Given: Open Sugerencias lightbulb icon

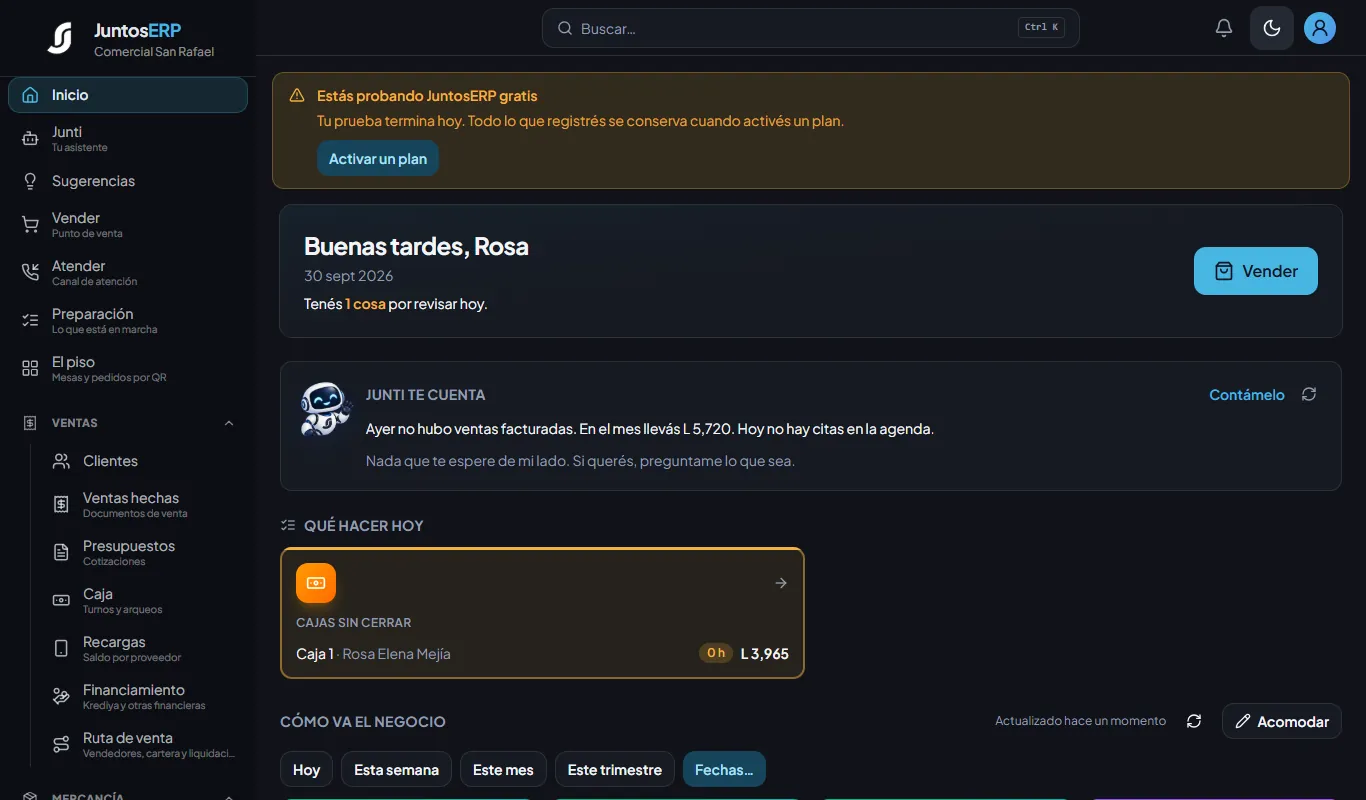Looking at the screenshot, I should (x=31, y=181).
